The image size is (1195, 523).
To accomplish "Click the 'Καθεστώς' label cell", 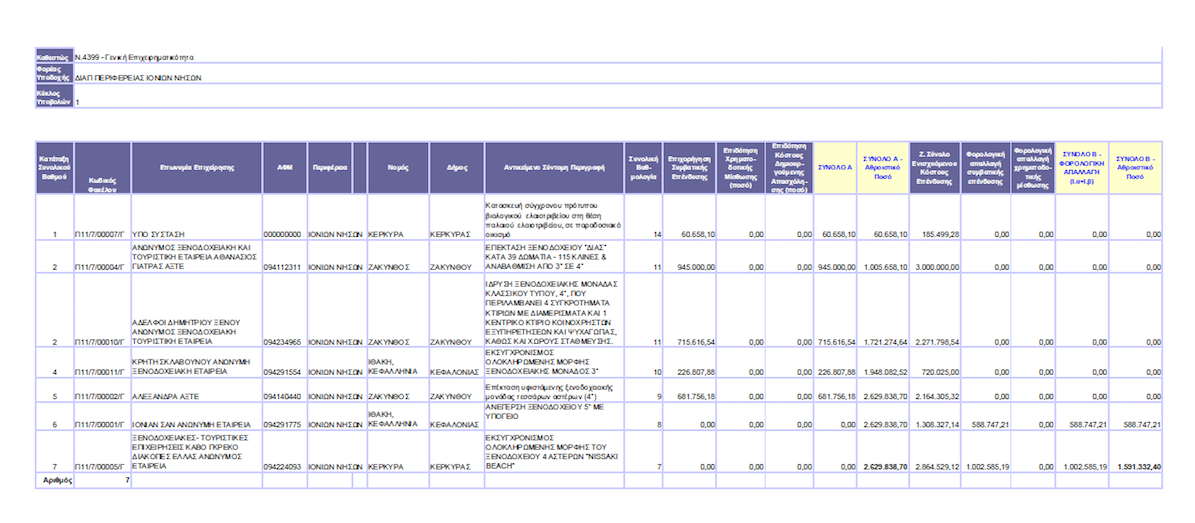I will click(54, 57).
